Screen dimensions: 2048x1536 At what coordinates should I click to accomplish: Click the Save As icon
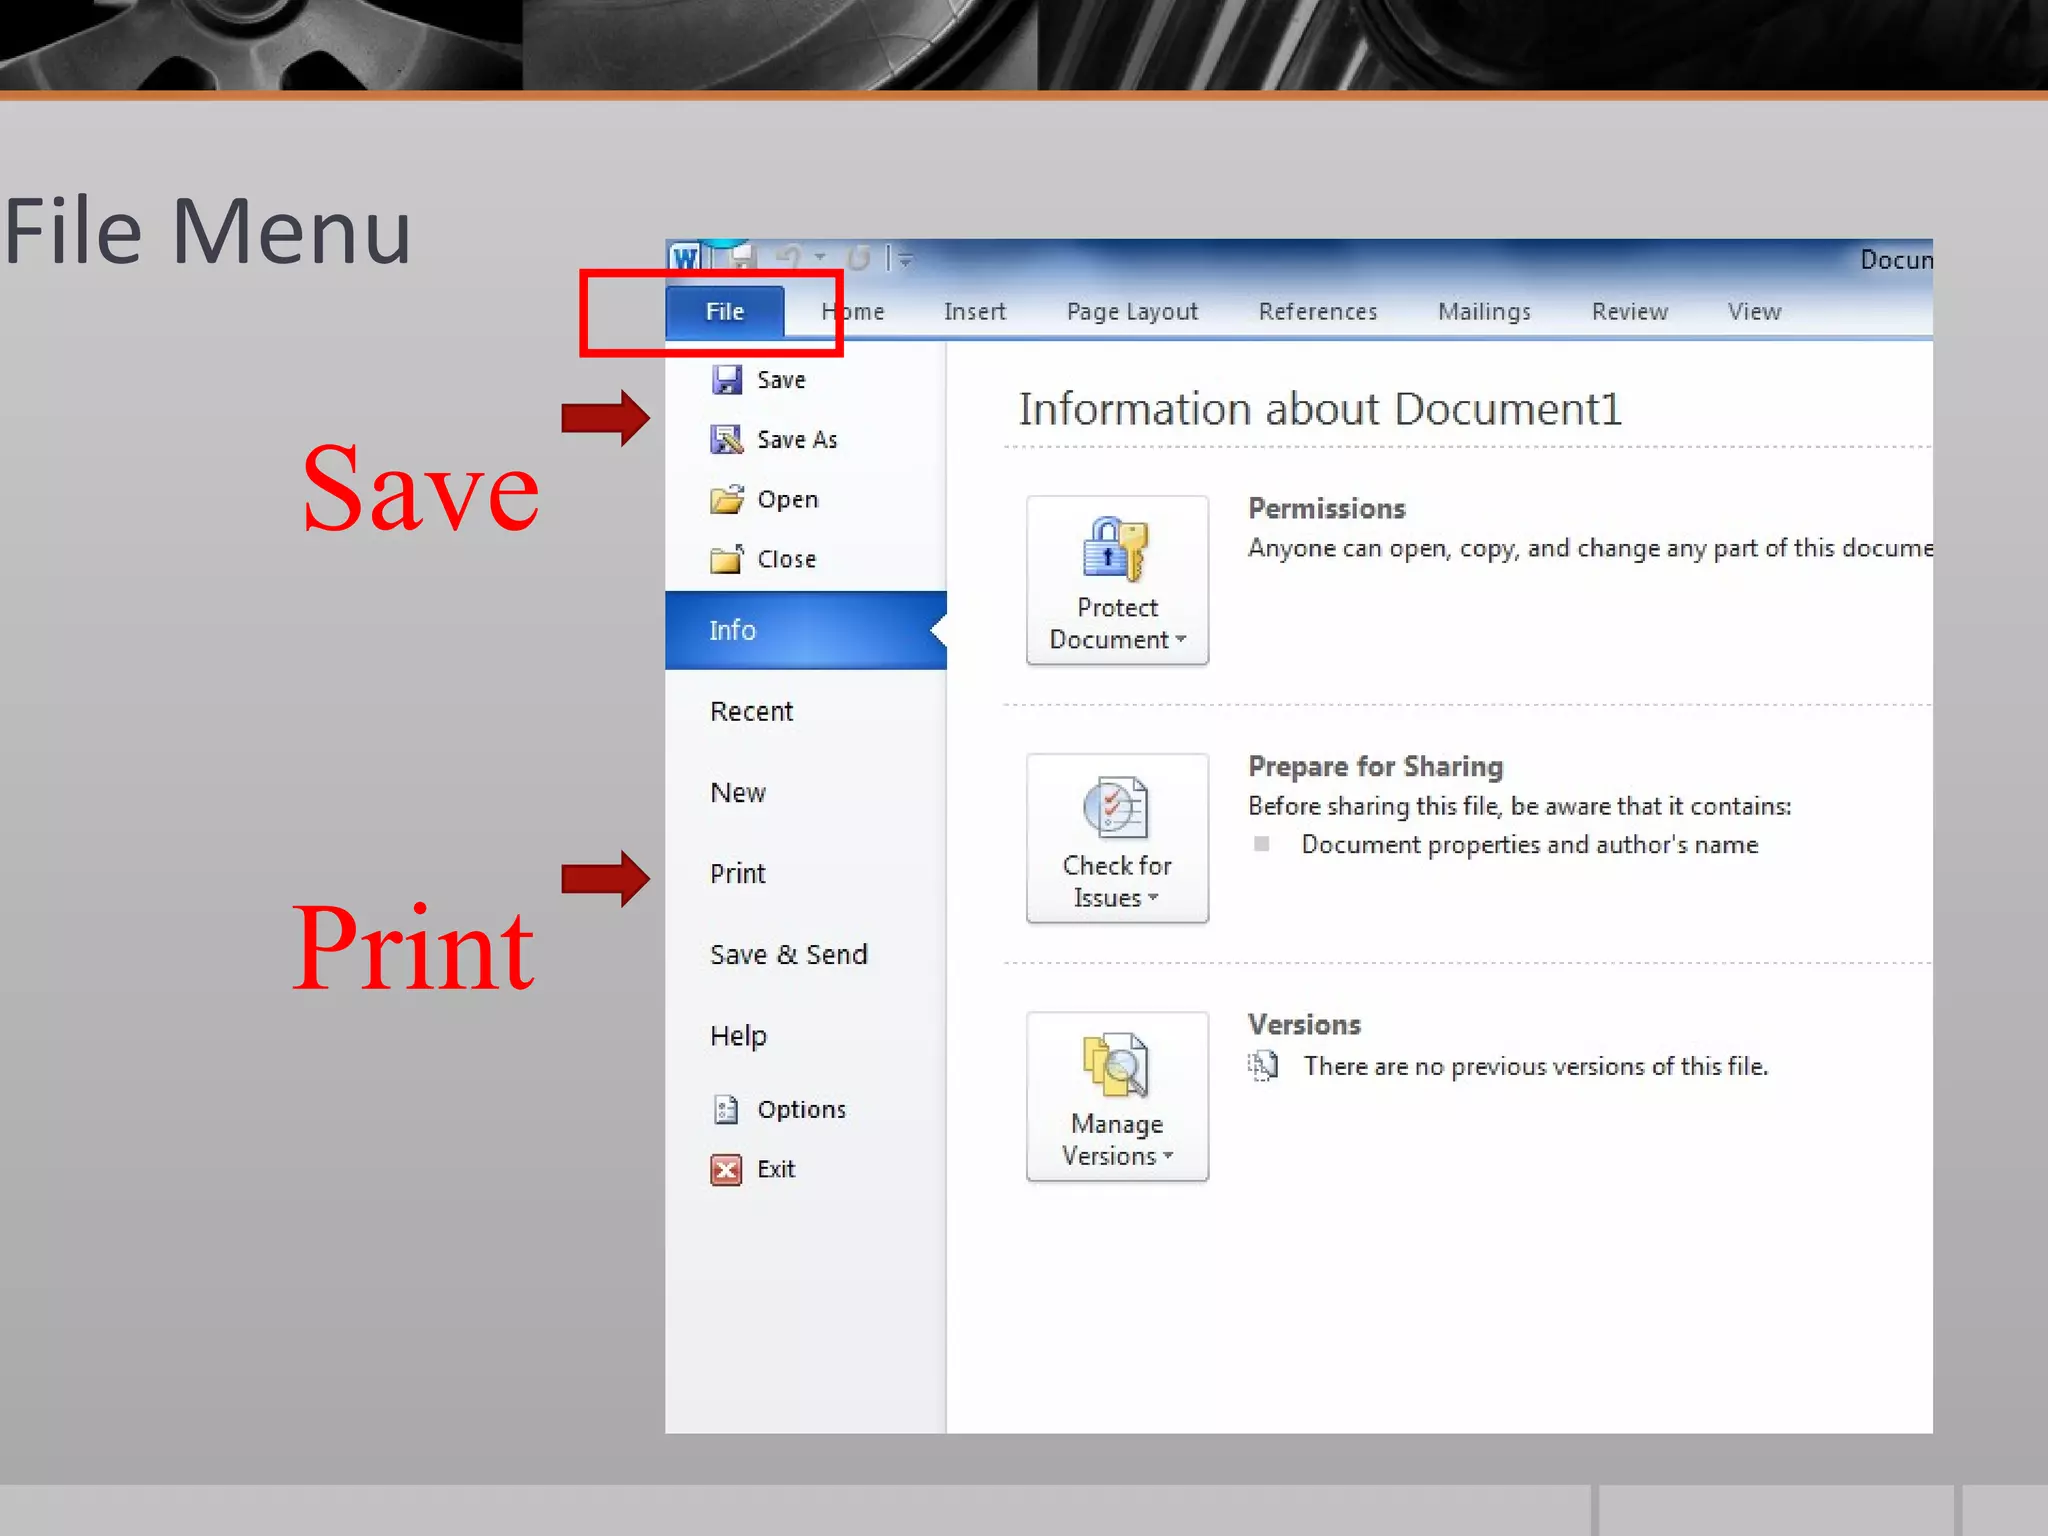[x=727, y=440]
